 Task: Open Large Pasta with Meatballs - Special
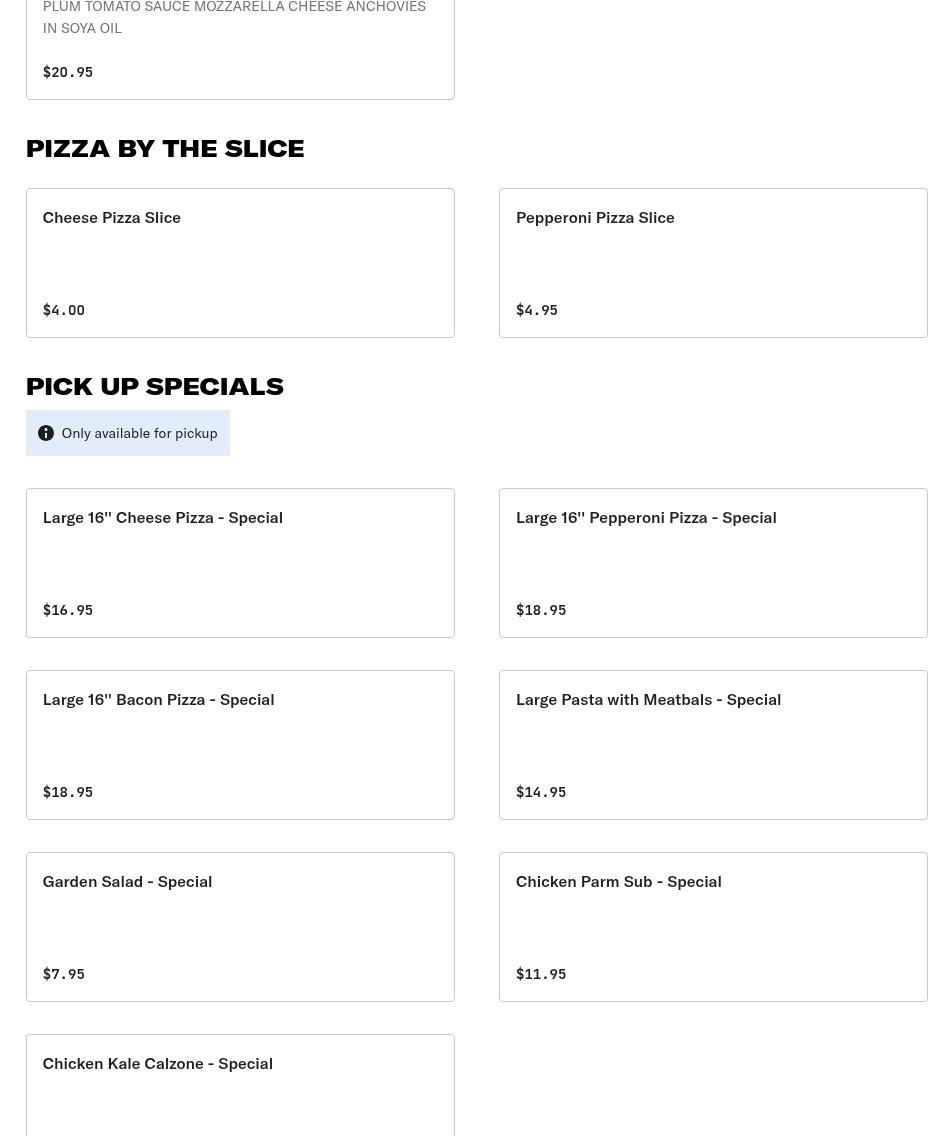click(713, 744)
